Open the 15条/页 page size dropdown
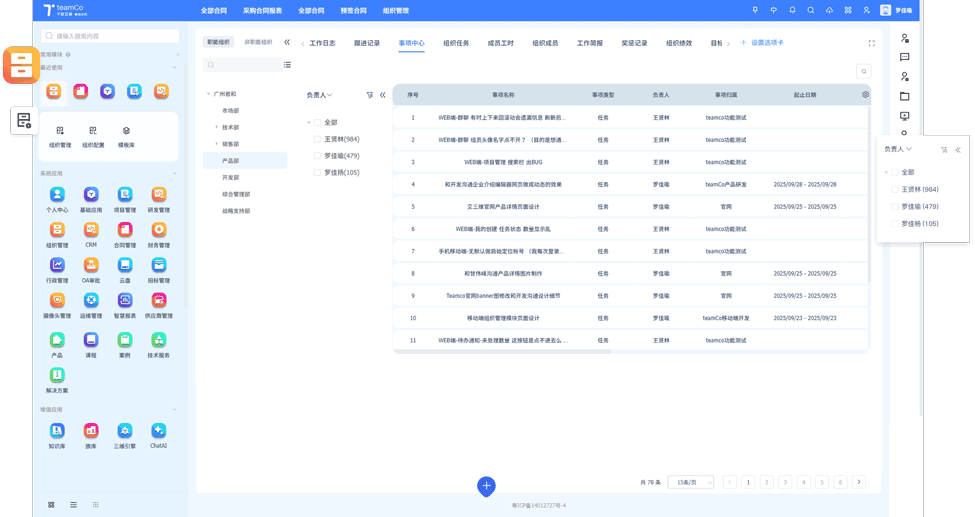Image resolution: width=975 pixels, height=517 pixels. (x=690, y=482)
